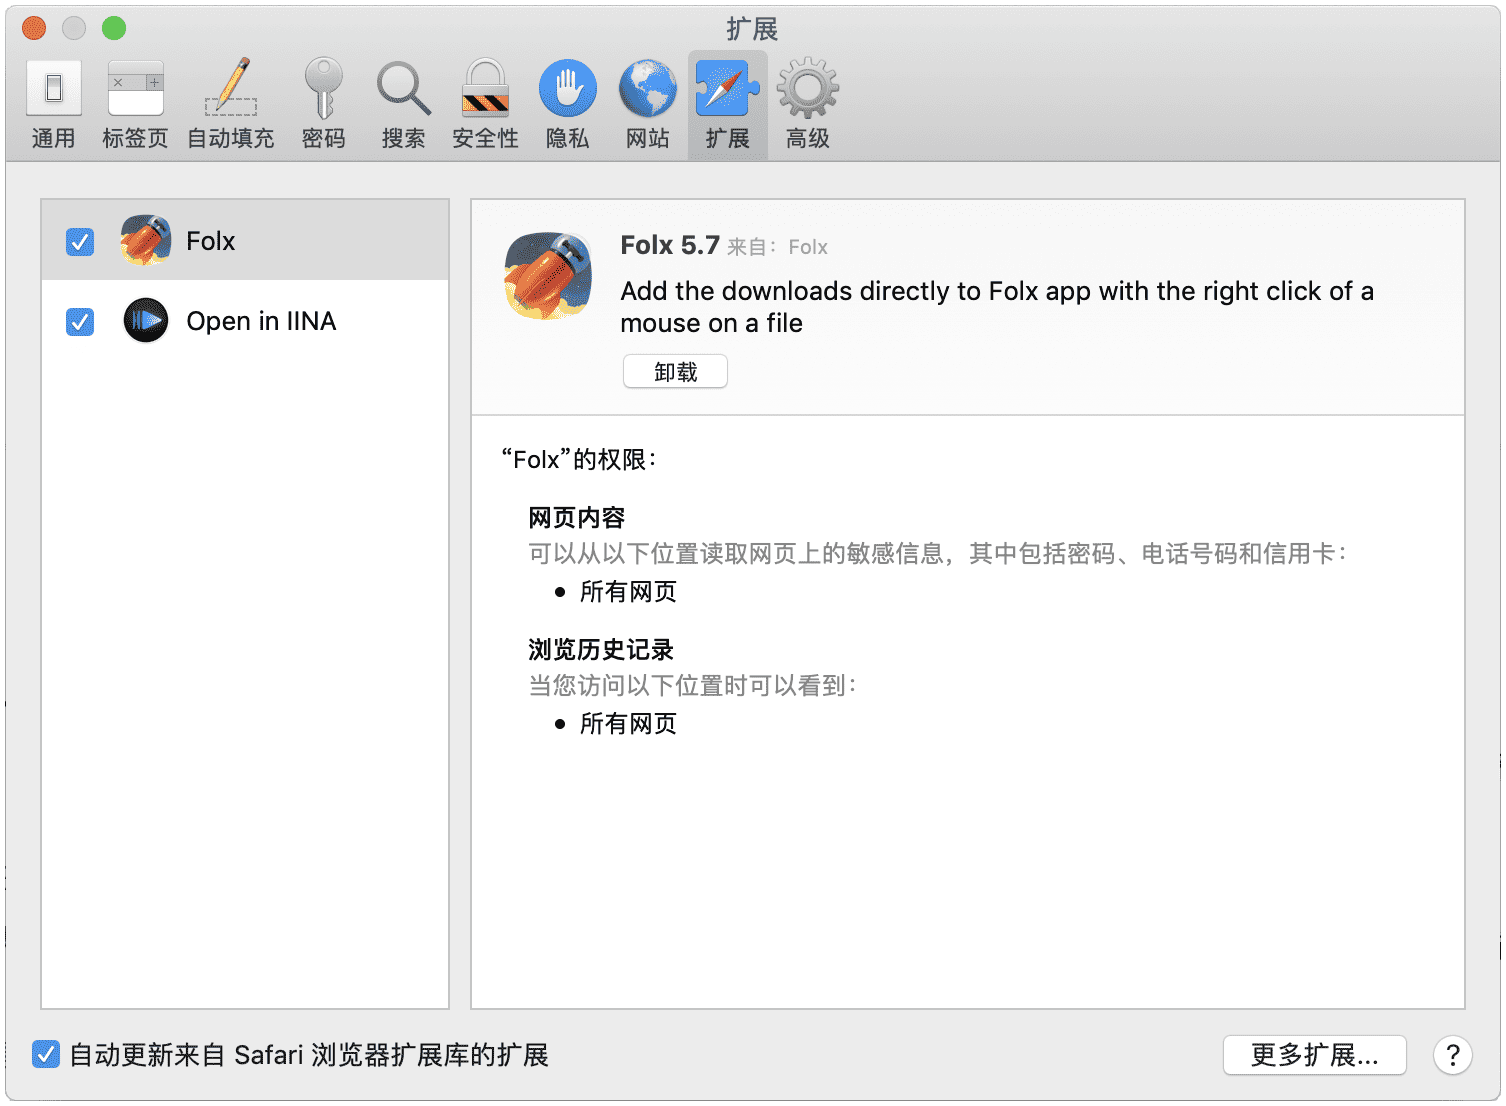
Task: Click the 来自: Folx developer label
Action: pyautogui.click(x=777, y=247)
